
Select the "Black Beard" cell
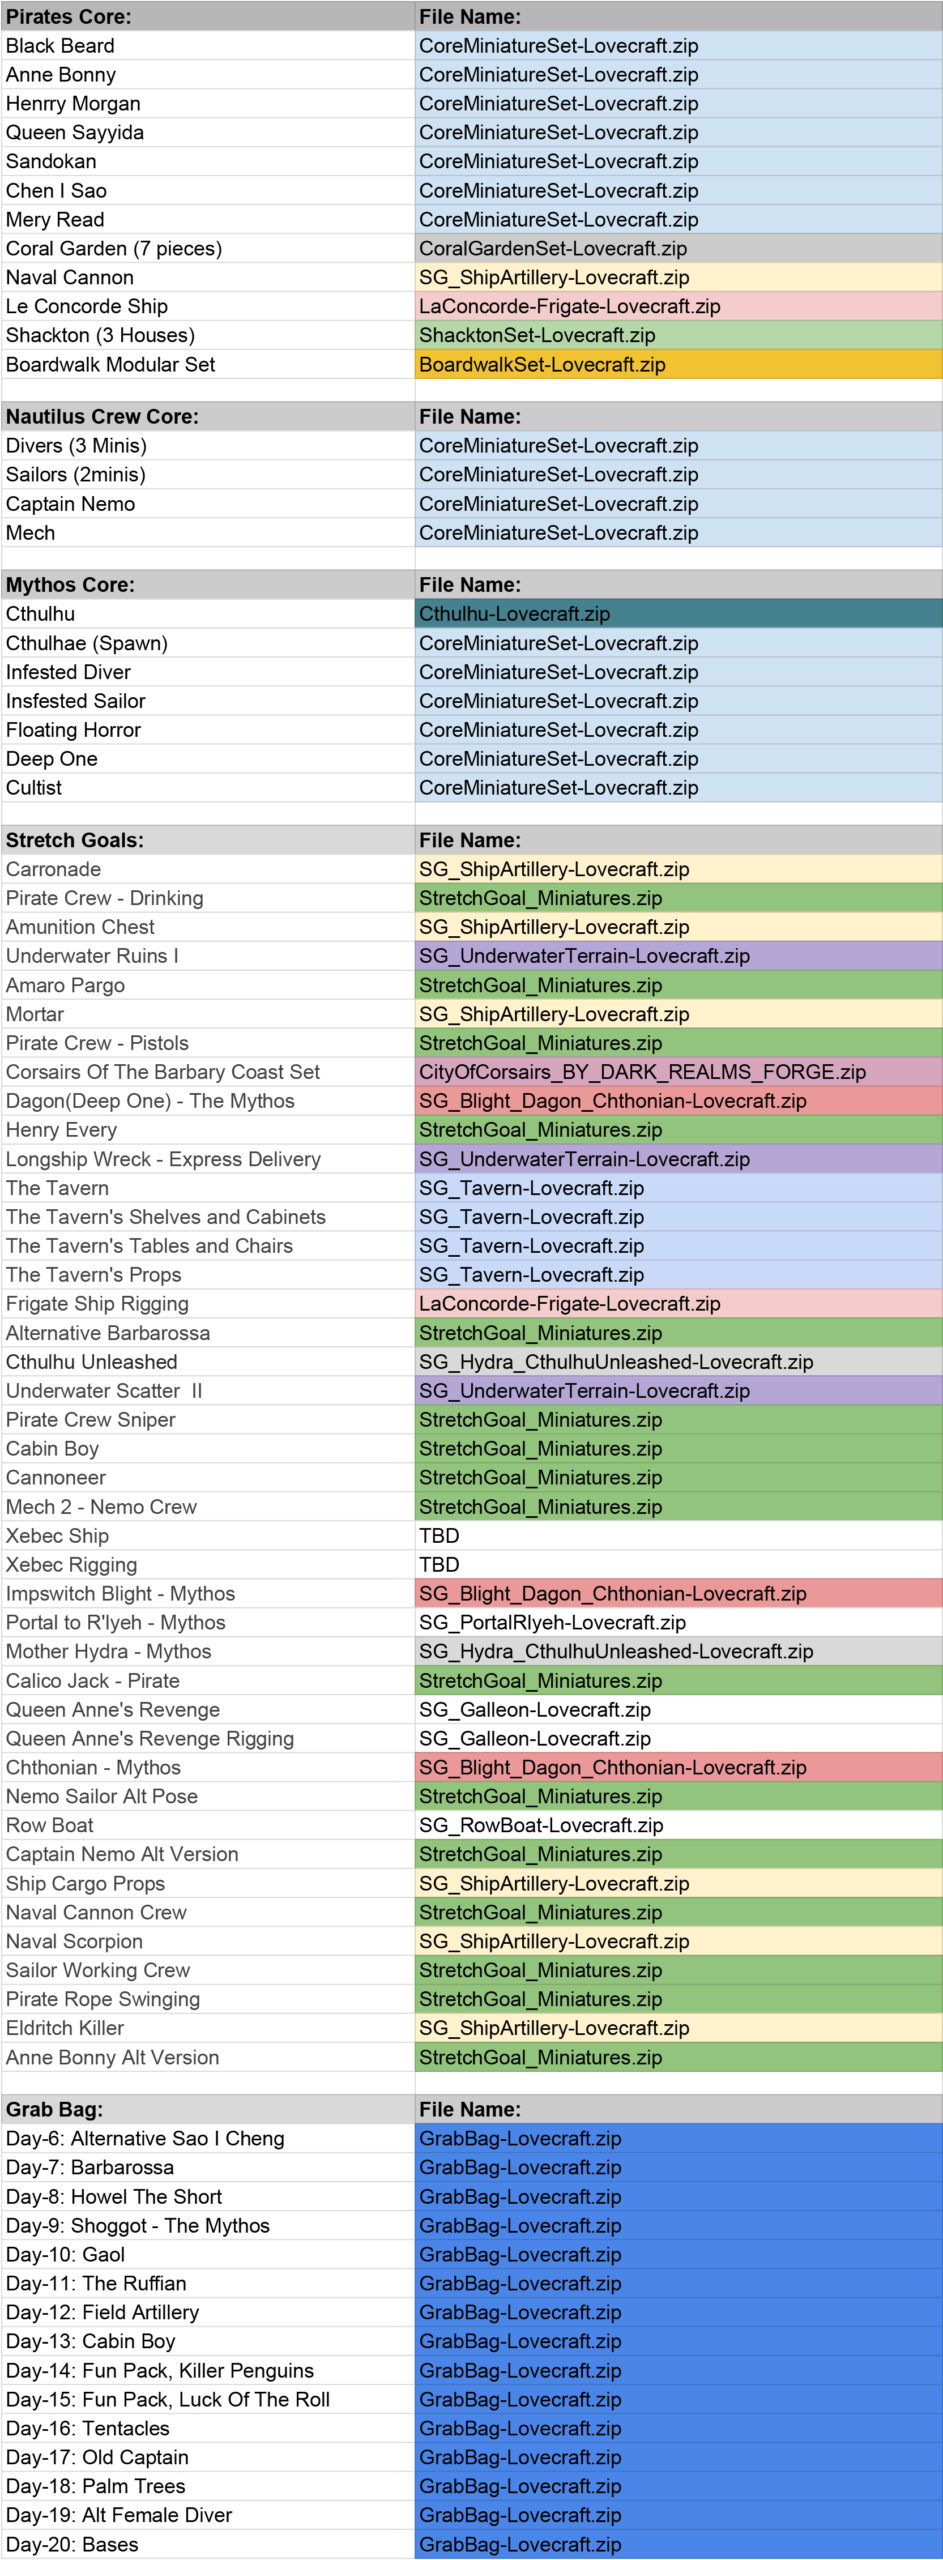click(x=208, y=46)
